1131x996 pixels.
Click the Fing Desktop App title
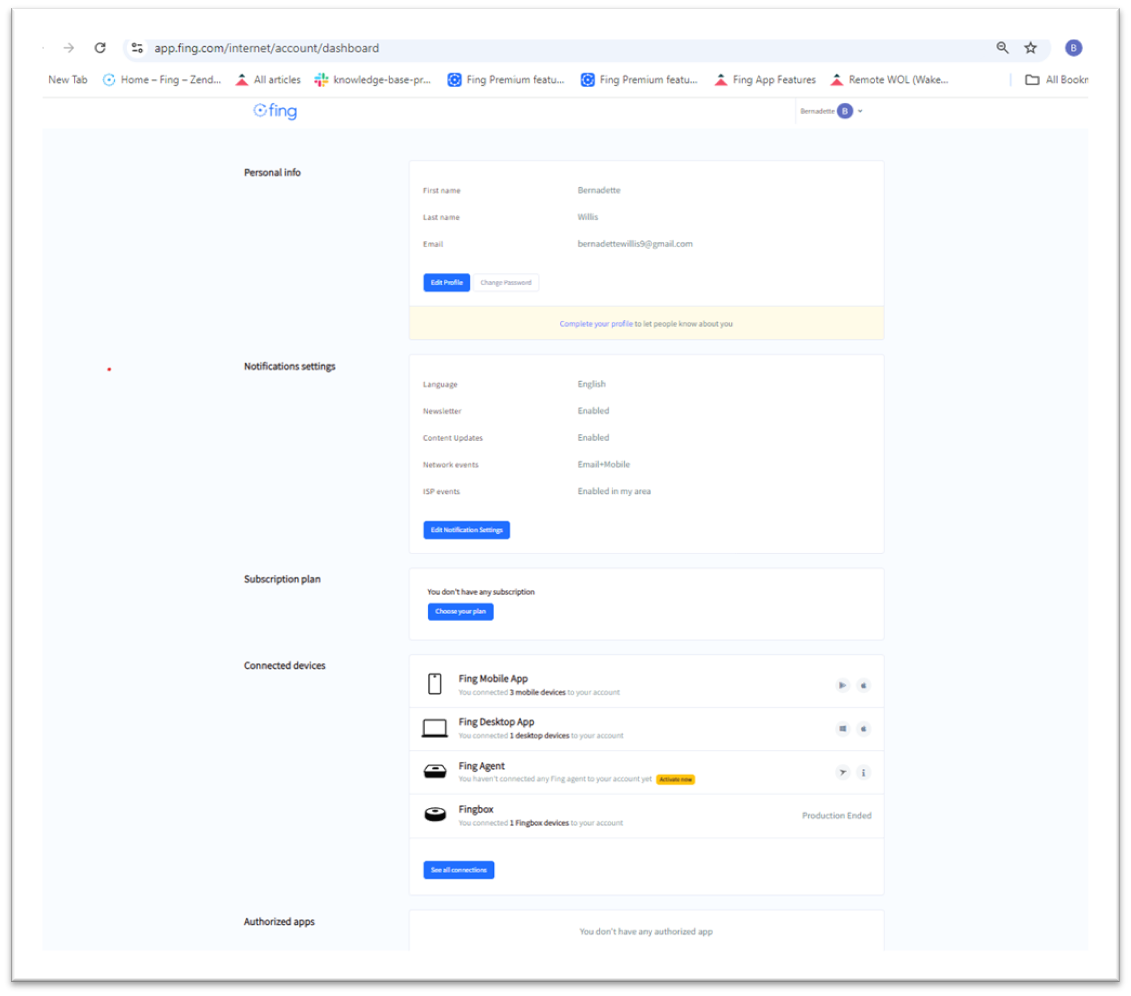496,722
